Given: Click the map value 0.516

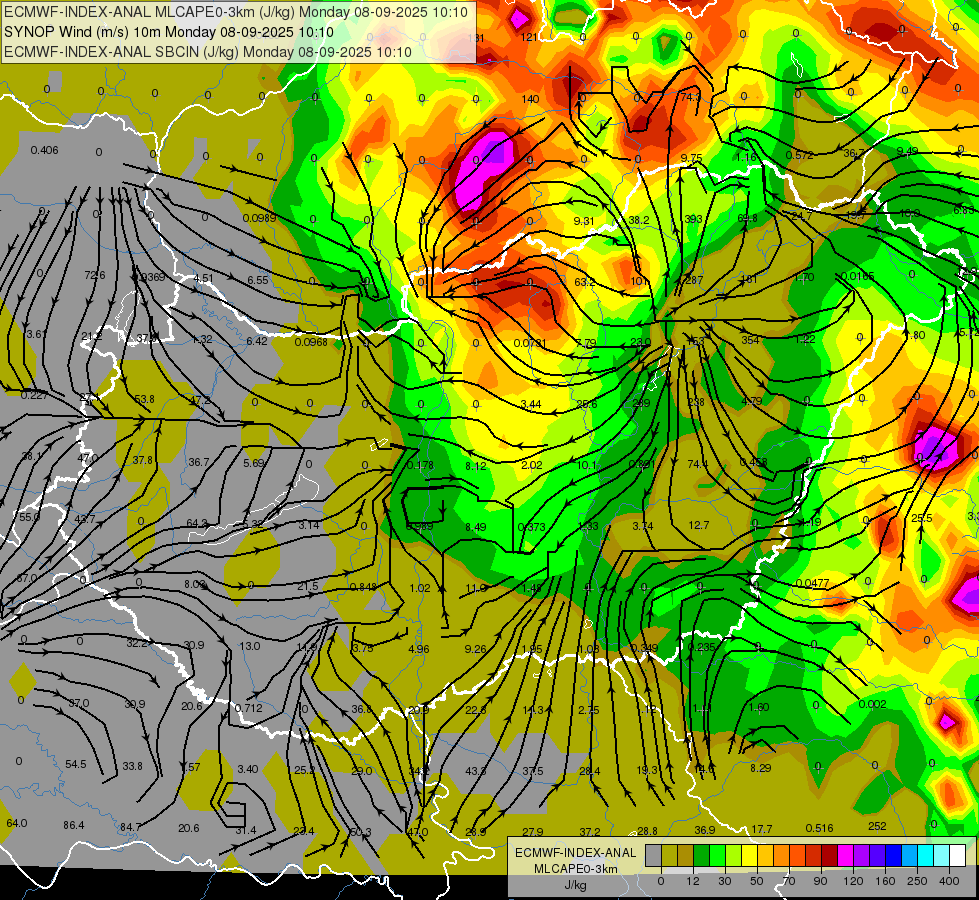Looking at the screenshot, I should 819,828.
